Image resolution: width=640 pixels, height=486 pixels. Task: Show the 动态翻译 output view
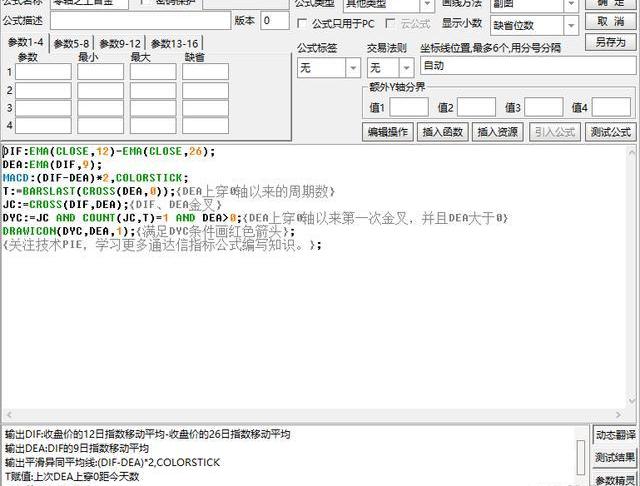[615, 435]
